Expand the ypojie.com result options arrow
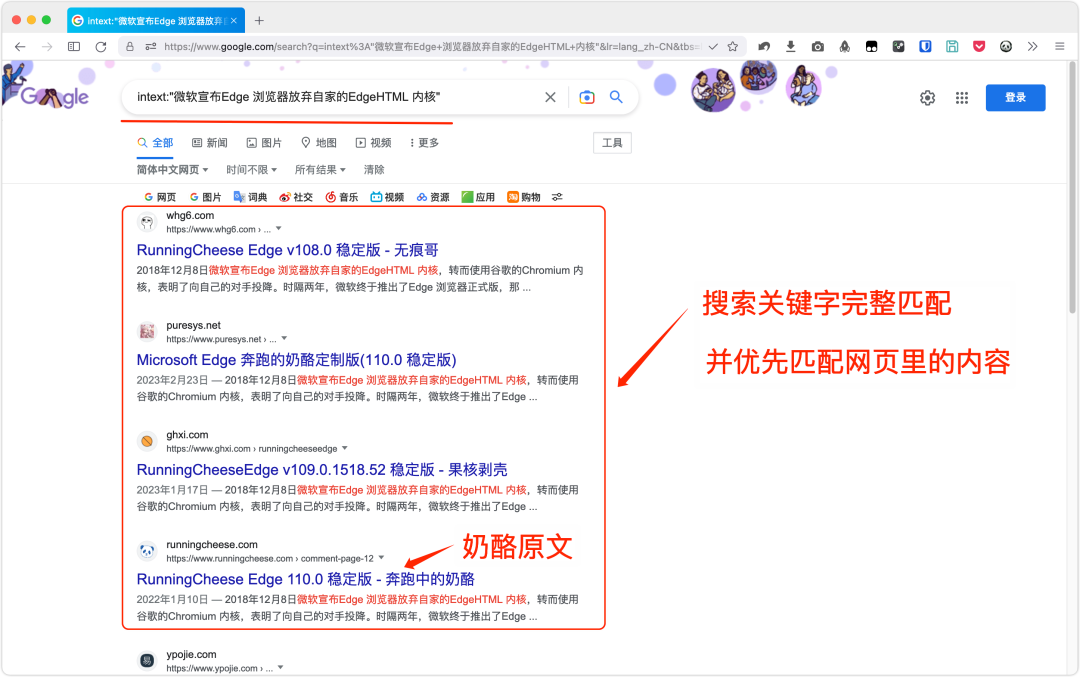The width and height of the screenshot is (1080, 677). point(280,667)
